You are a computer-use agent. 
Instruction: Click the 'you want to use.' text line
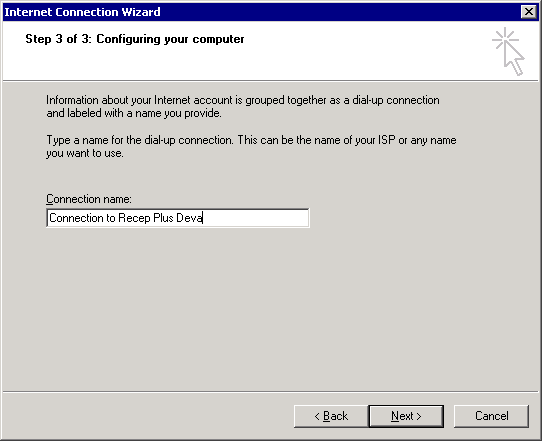[85, 153]
